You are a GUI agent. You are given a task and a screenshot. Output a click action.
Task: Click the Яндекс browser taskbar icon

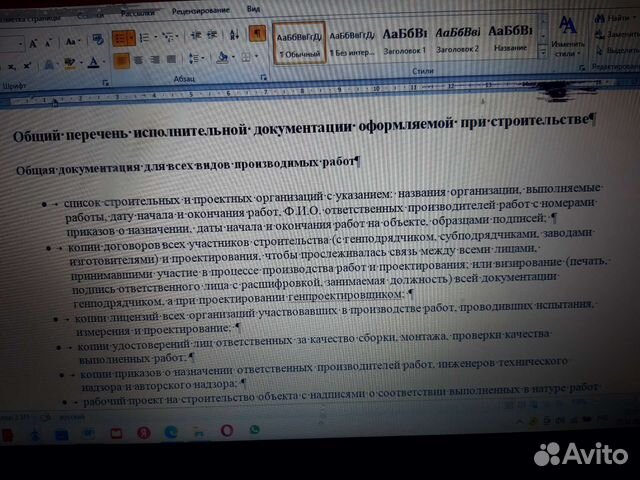143,433
